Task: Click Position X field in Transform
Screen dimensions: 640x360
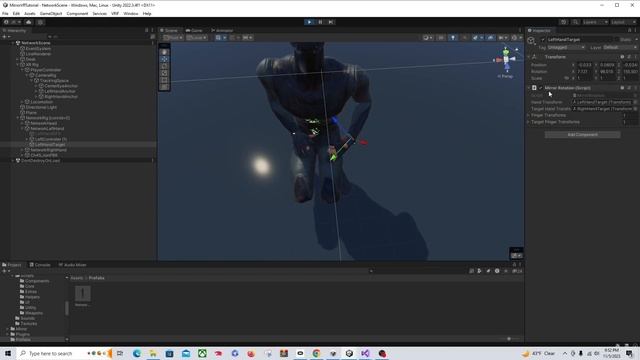Action: pos(584,65)
